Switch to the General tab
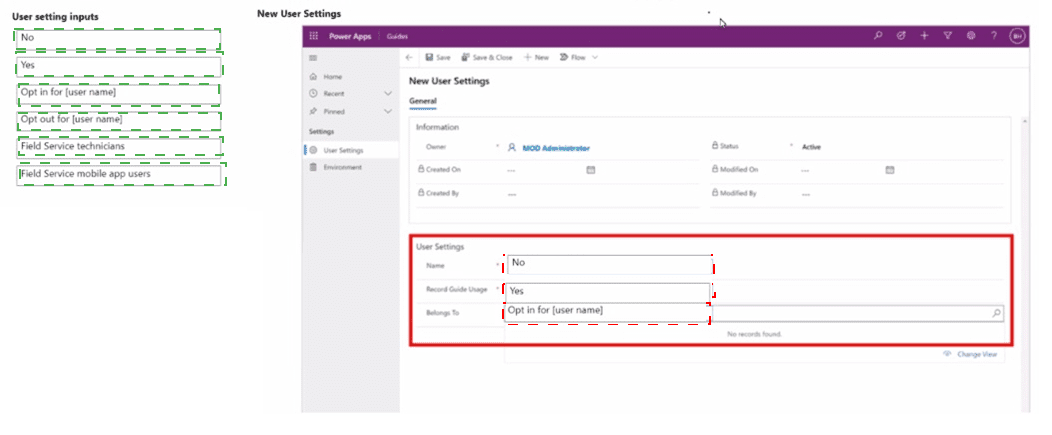Screen dimensions: 1052x435 [423, 101]
